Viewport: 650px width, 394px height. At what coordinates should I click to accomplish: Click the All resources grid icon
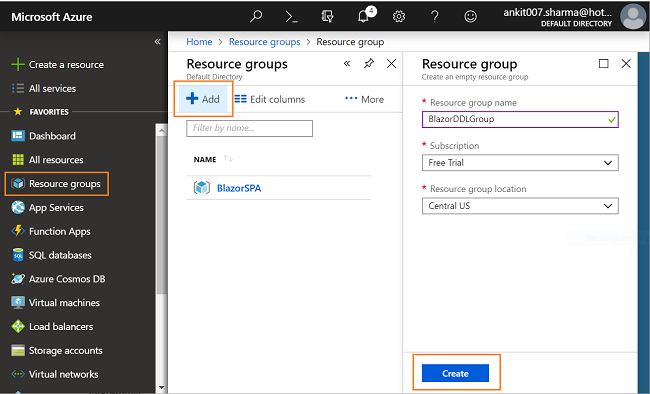click(x=18, y=160)
